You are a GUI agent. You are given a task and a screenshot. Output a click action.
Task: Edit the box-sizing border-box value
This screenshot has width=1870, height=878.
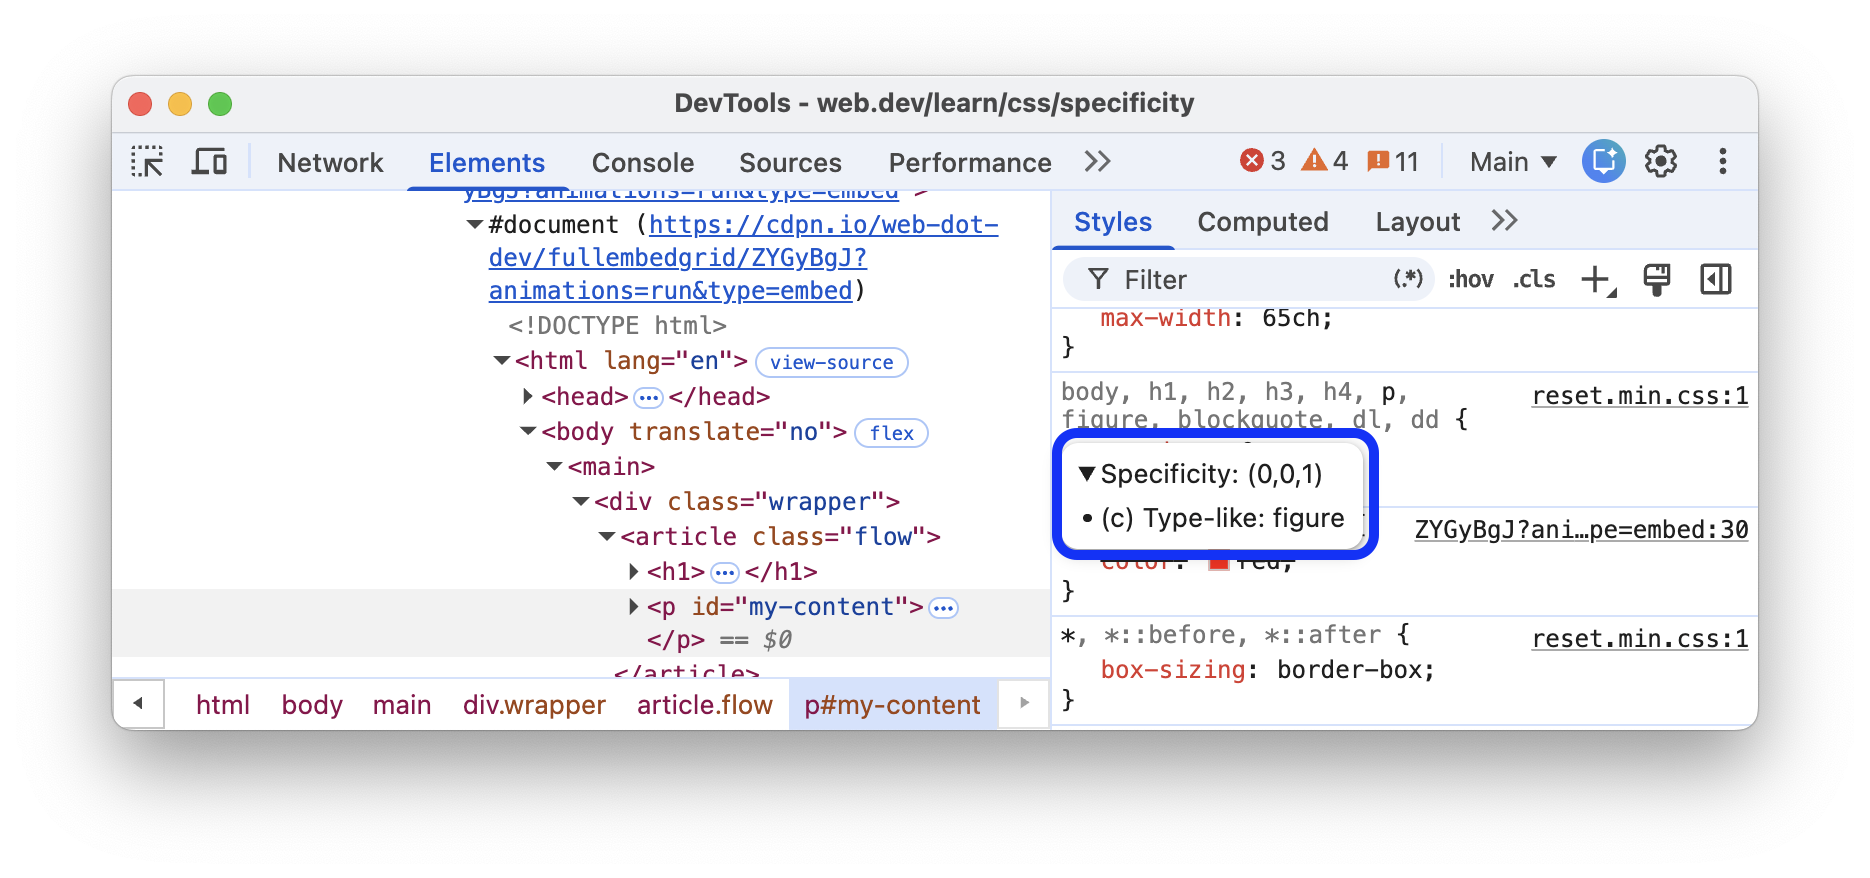pyautogui.click(x=1347, y=670)
